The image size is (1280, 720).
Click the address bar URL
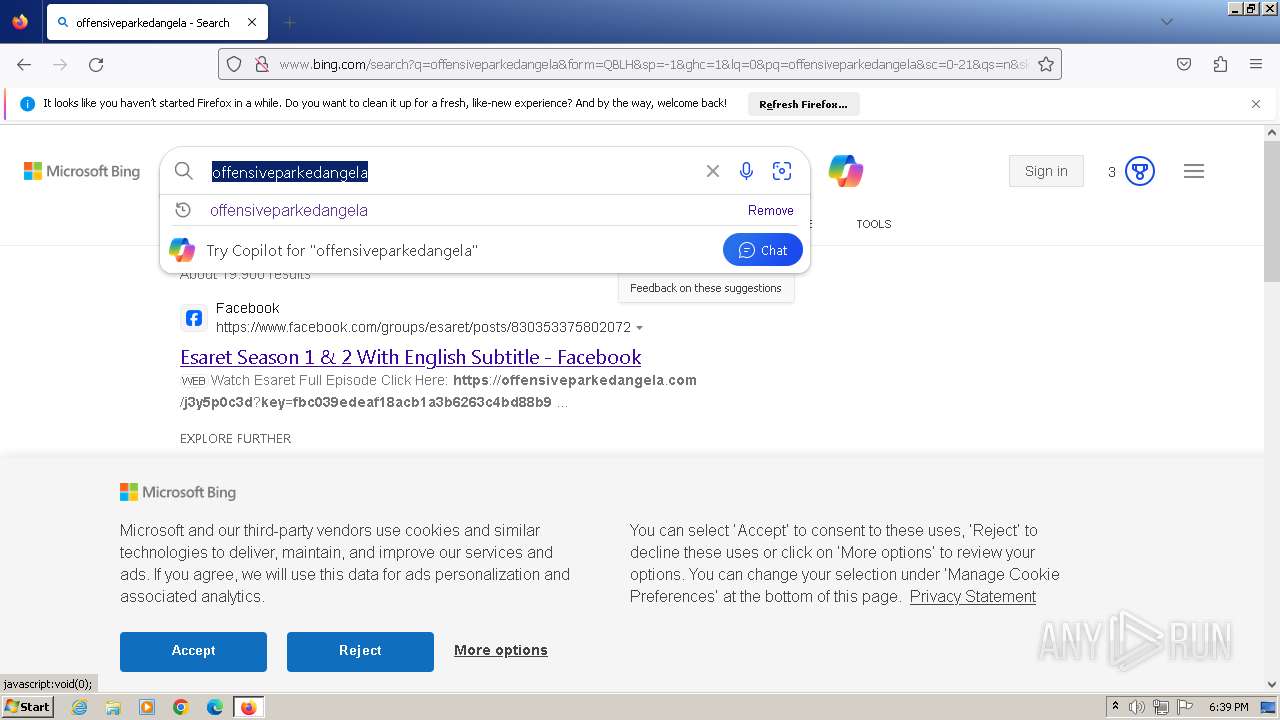click(655, 64)
